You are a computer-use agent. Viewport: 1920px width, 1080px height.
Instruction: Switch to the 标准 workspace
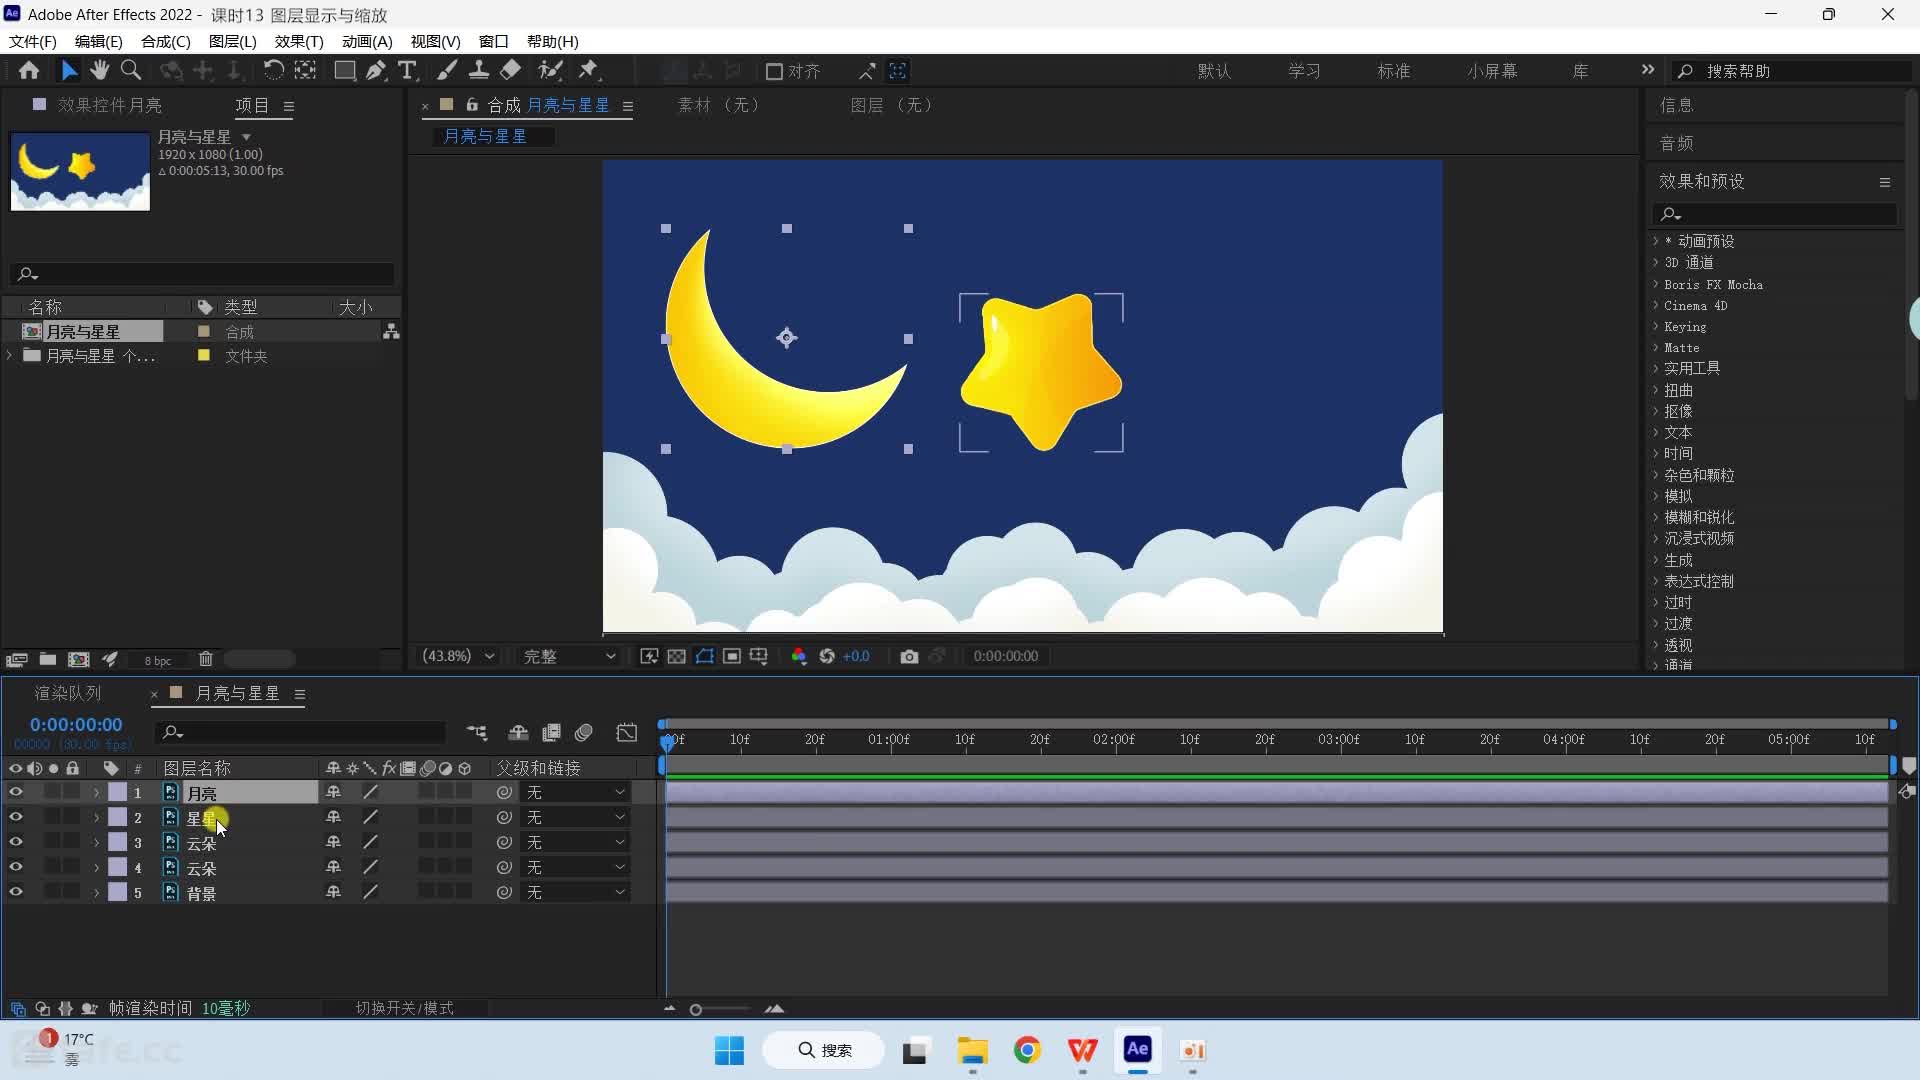[1393, 71]
